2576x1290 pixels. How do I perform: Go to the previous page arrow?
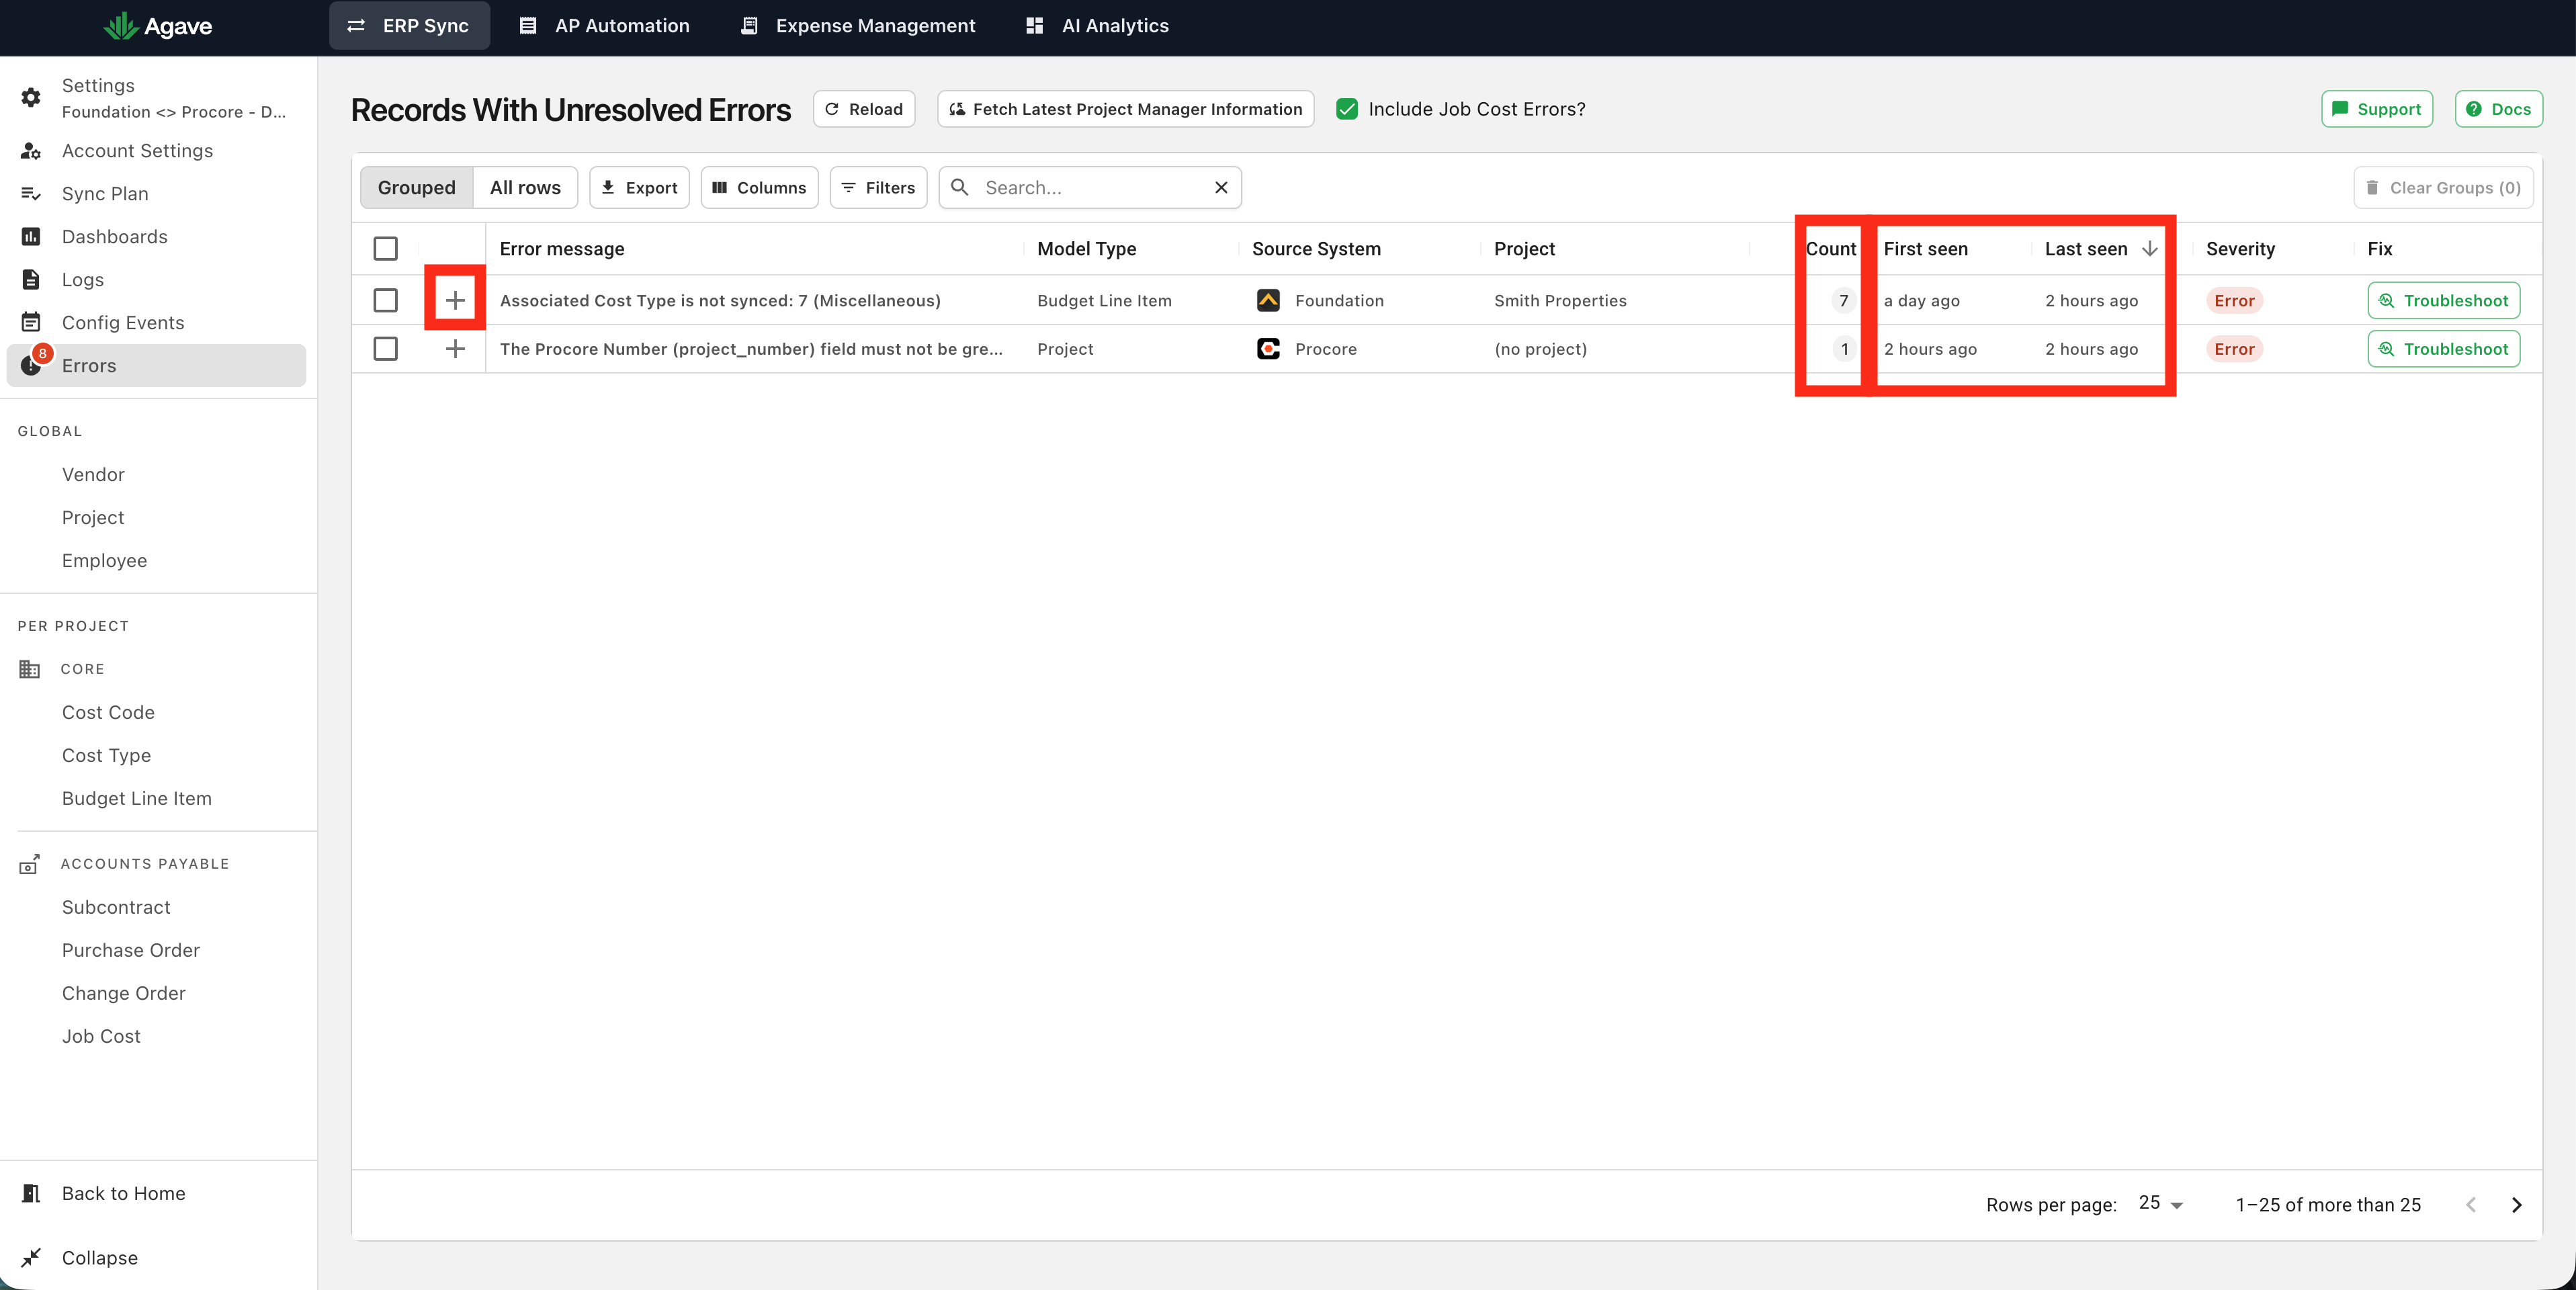(x=2471, y=1205)
